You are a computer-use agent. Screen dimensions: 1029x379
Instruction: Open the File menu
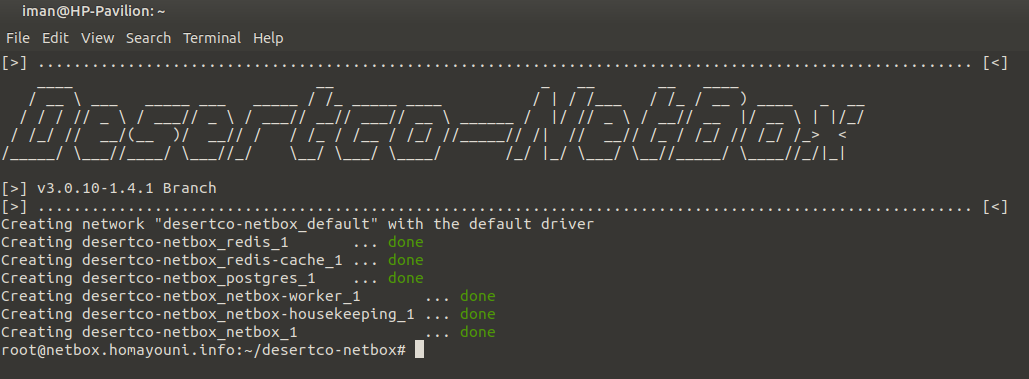(18, 38)
